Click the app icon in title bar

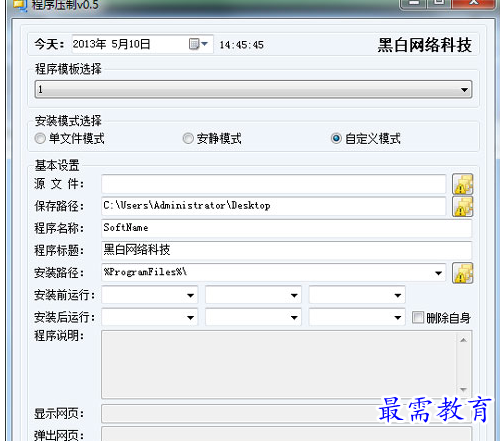click(19, 5)
